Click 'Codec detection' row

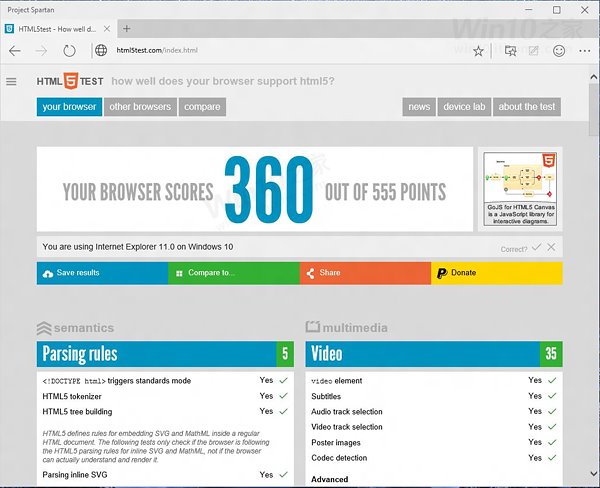point(434,458)
